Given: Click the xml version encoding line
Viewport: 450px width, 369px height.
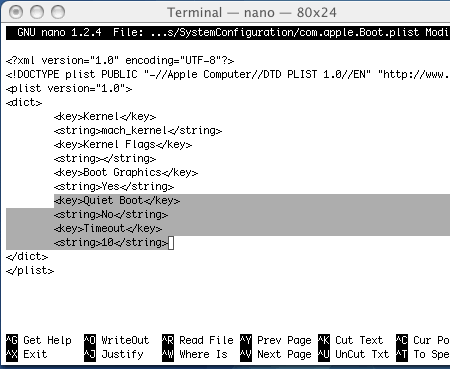Looking at the screenshot, I should coord(120,61).
